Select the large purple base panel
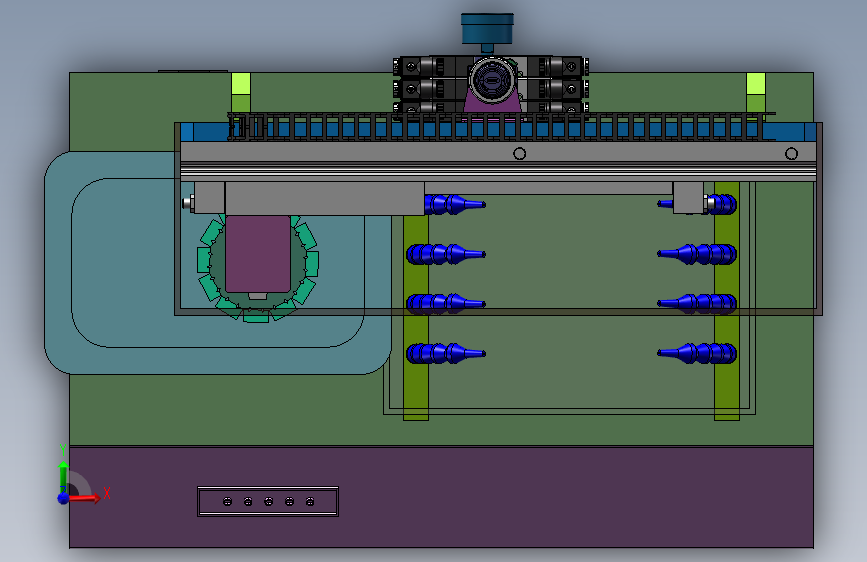 [x=441, y=497]
